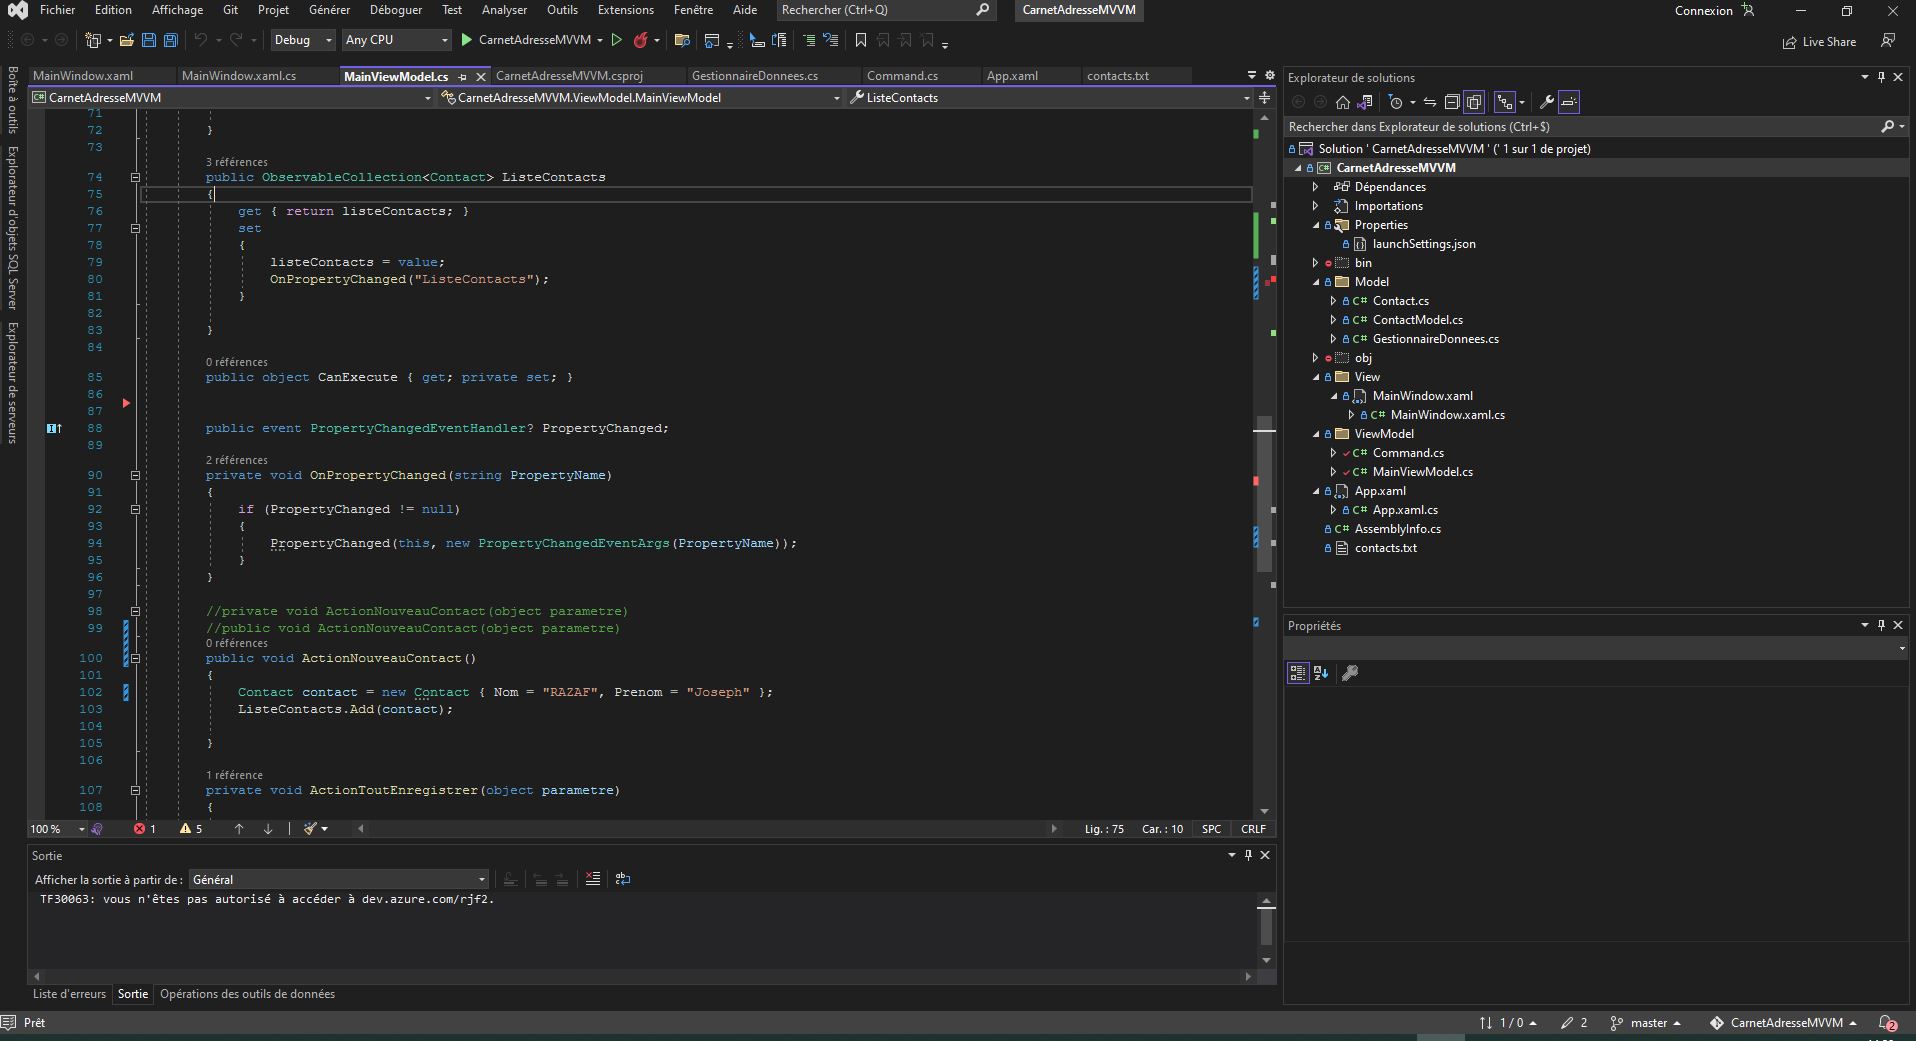The width and height of the screenshot is (1916, 1041).
Task: Open Properties wrench icon in Solution Explorer
Action: click(x=1546, y=102)
